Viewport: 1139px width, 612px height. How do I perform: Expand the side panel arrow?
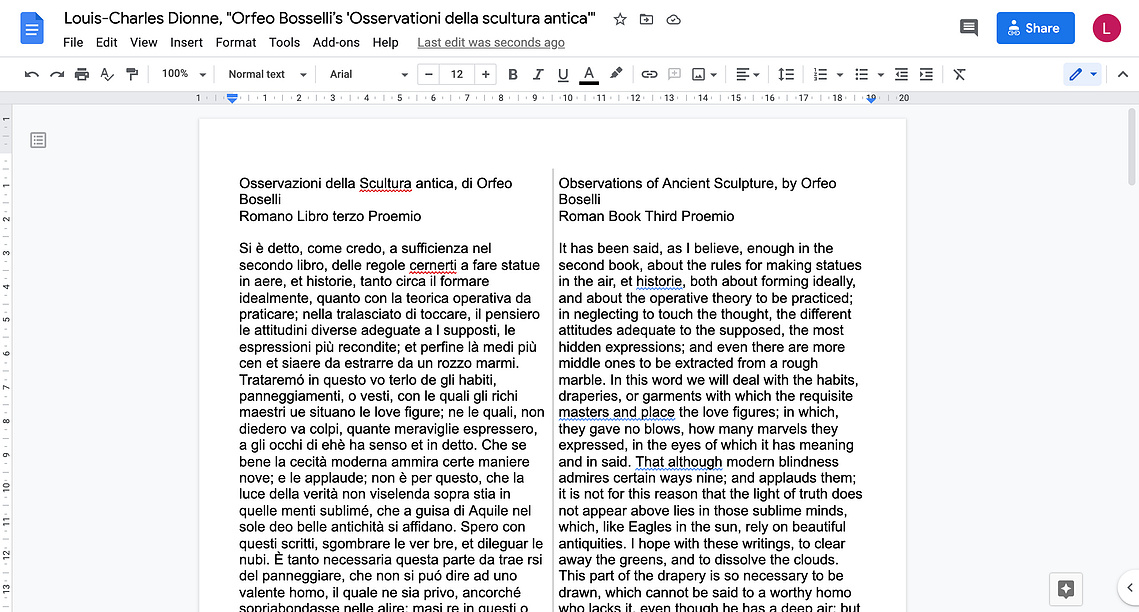tap(1130, 587)
